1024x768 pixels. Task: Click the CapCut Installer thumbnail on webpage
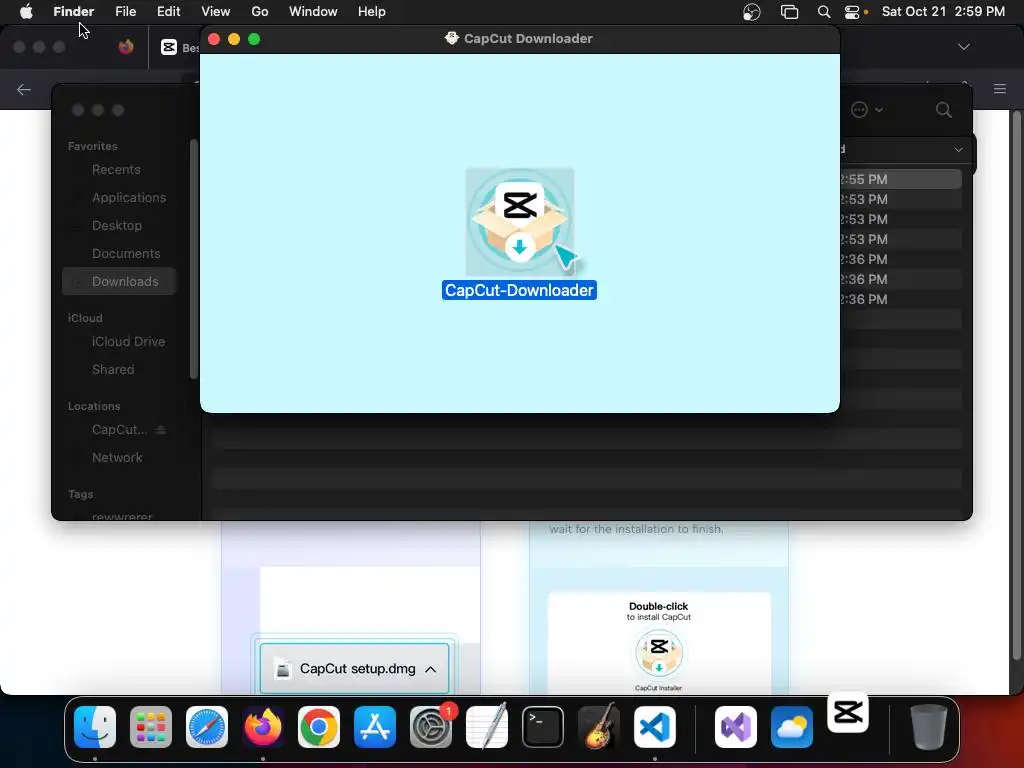click(x=659, y=652)
